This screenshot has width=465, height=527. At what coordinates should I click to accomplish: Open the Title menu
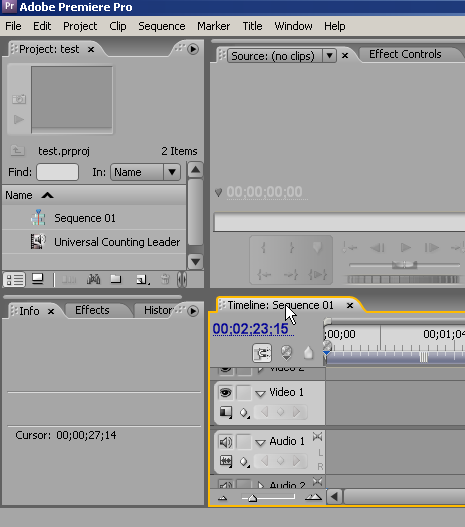(252, 26)
